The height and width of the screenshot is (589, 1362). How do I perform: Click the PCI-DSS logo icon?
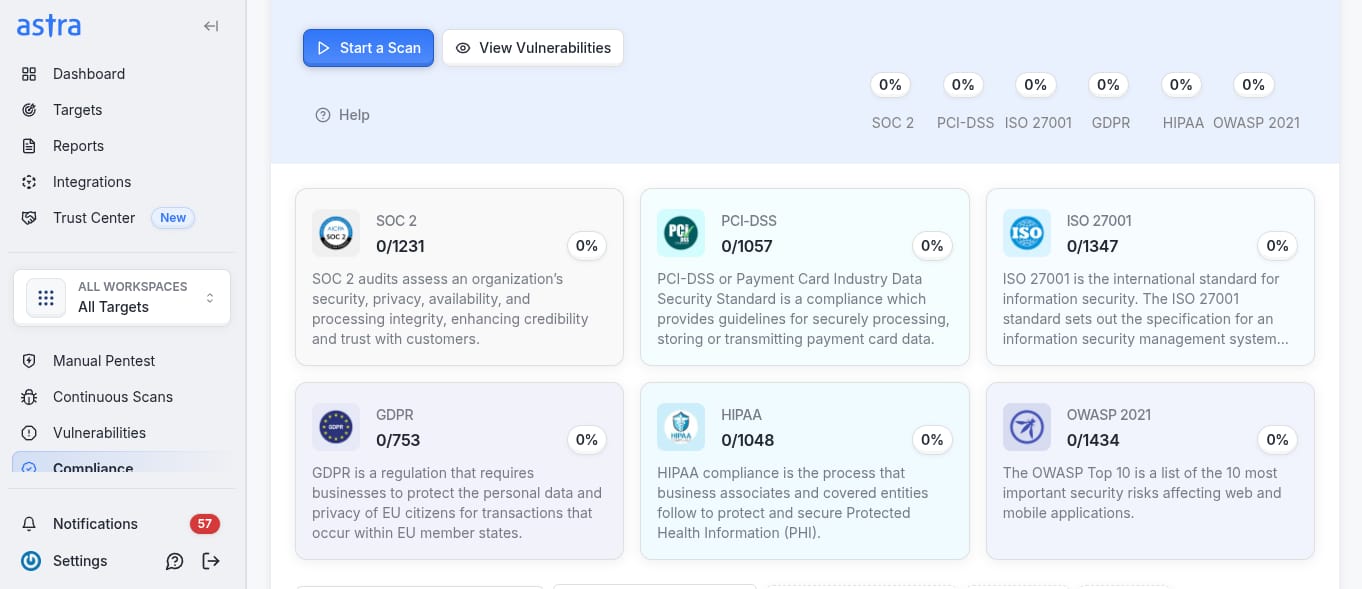(681, 233)
